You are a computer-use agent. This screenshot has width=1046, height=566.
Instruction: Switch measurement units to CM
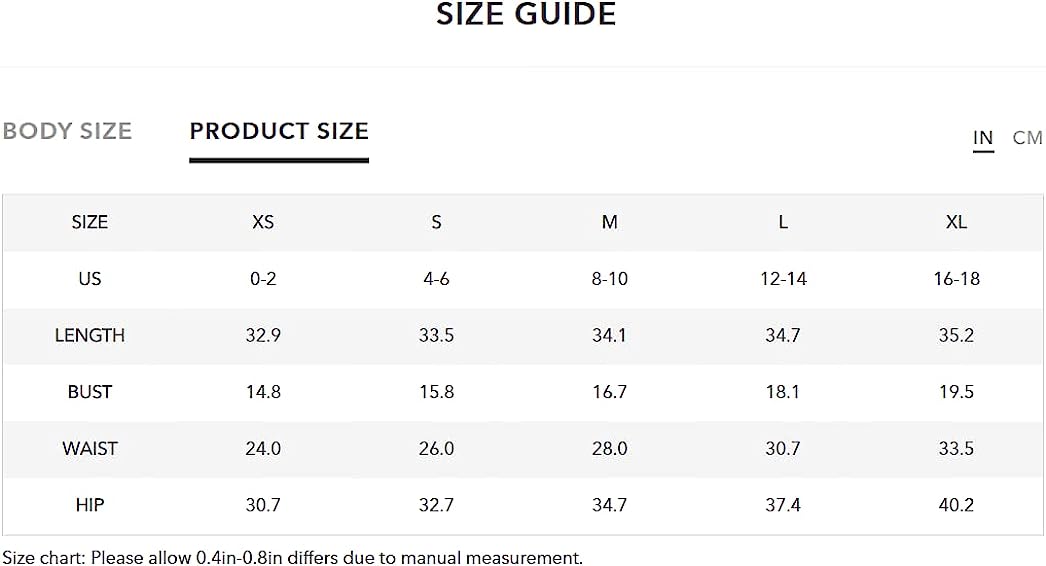(1027, 137)
